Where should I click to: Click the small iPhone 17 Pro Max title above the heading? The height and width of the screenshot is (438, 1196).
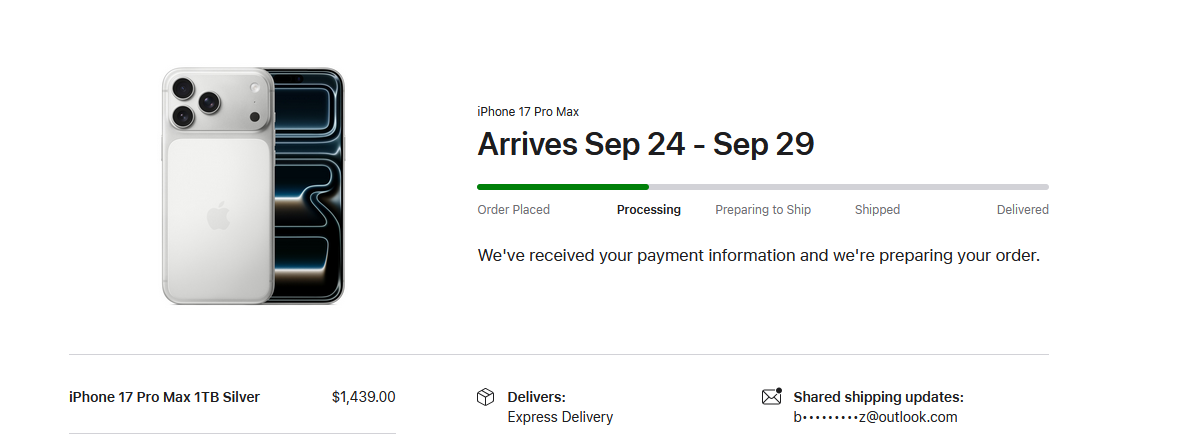coord(528,112)
